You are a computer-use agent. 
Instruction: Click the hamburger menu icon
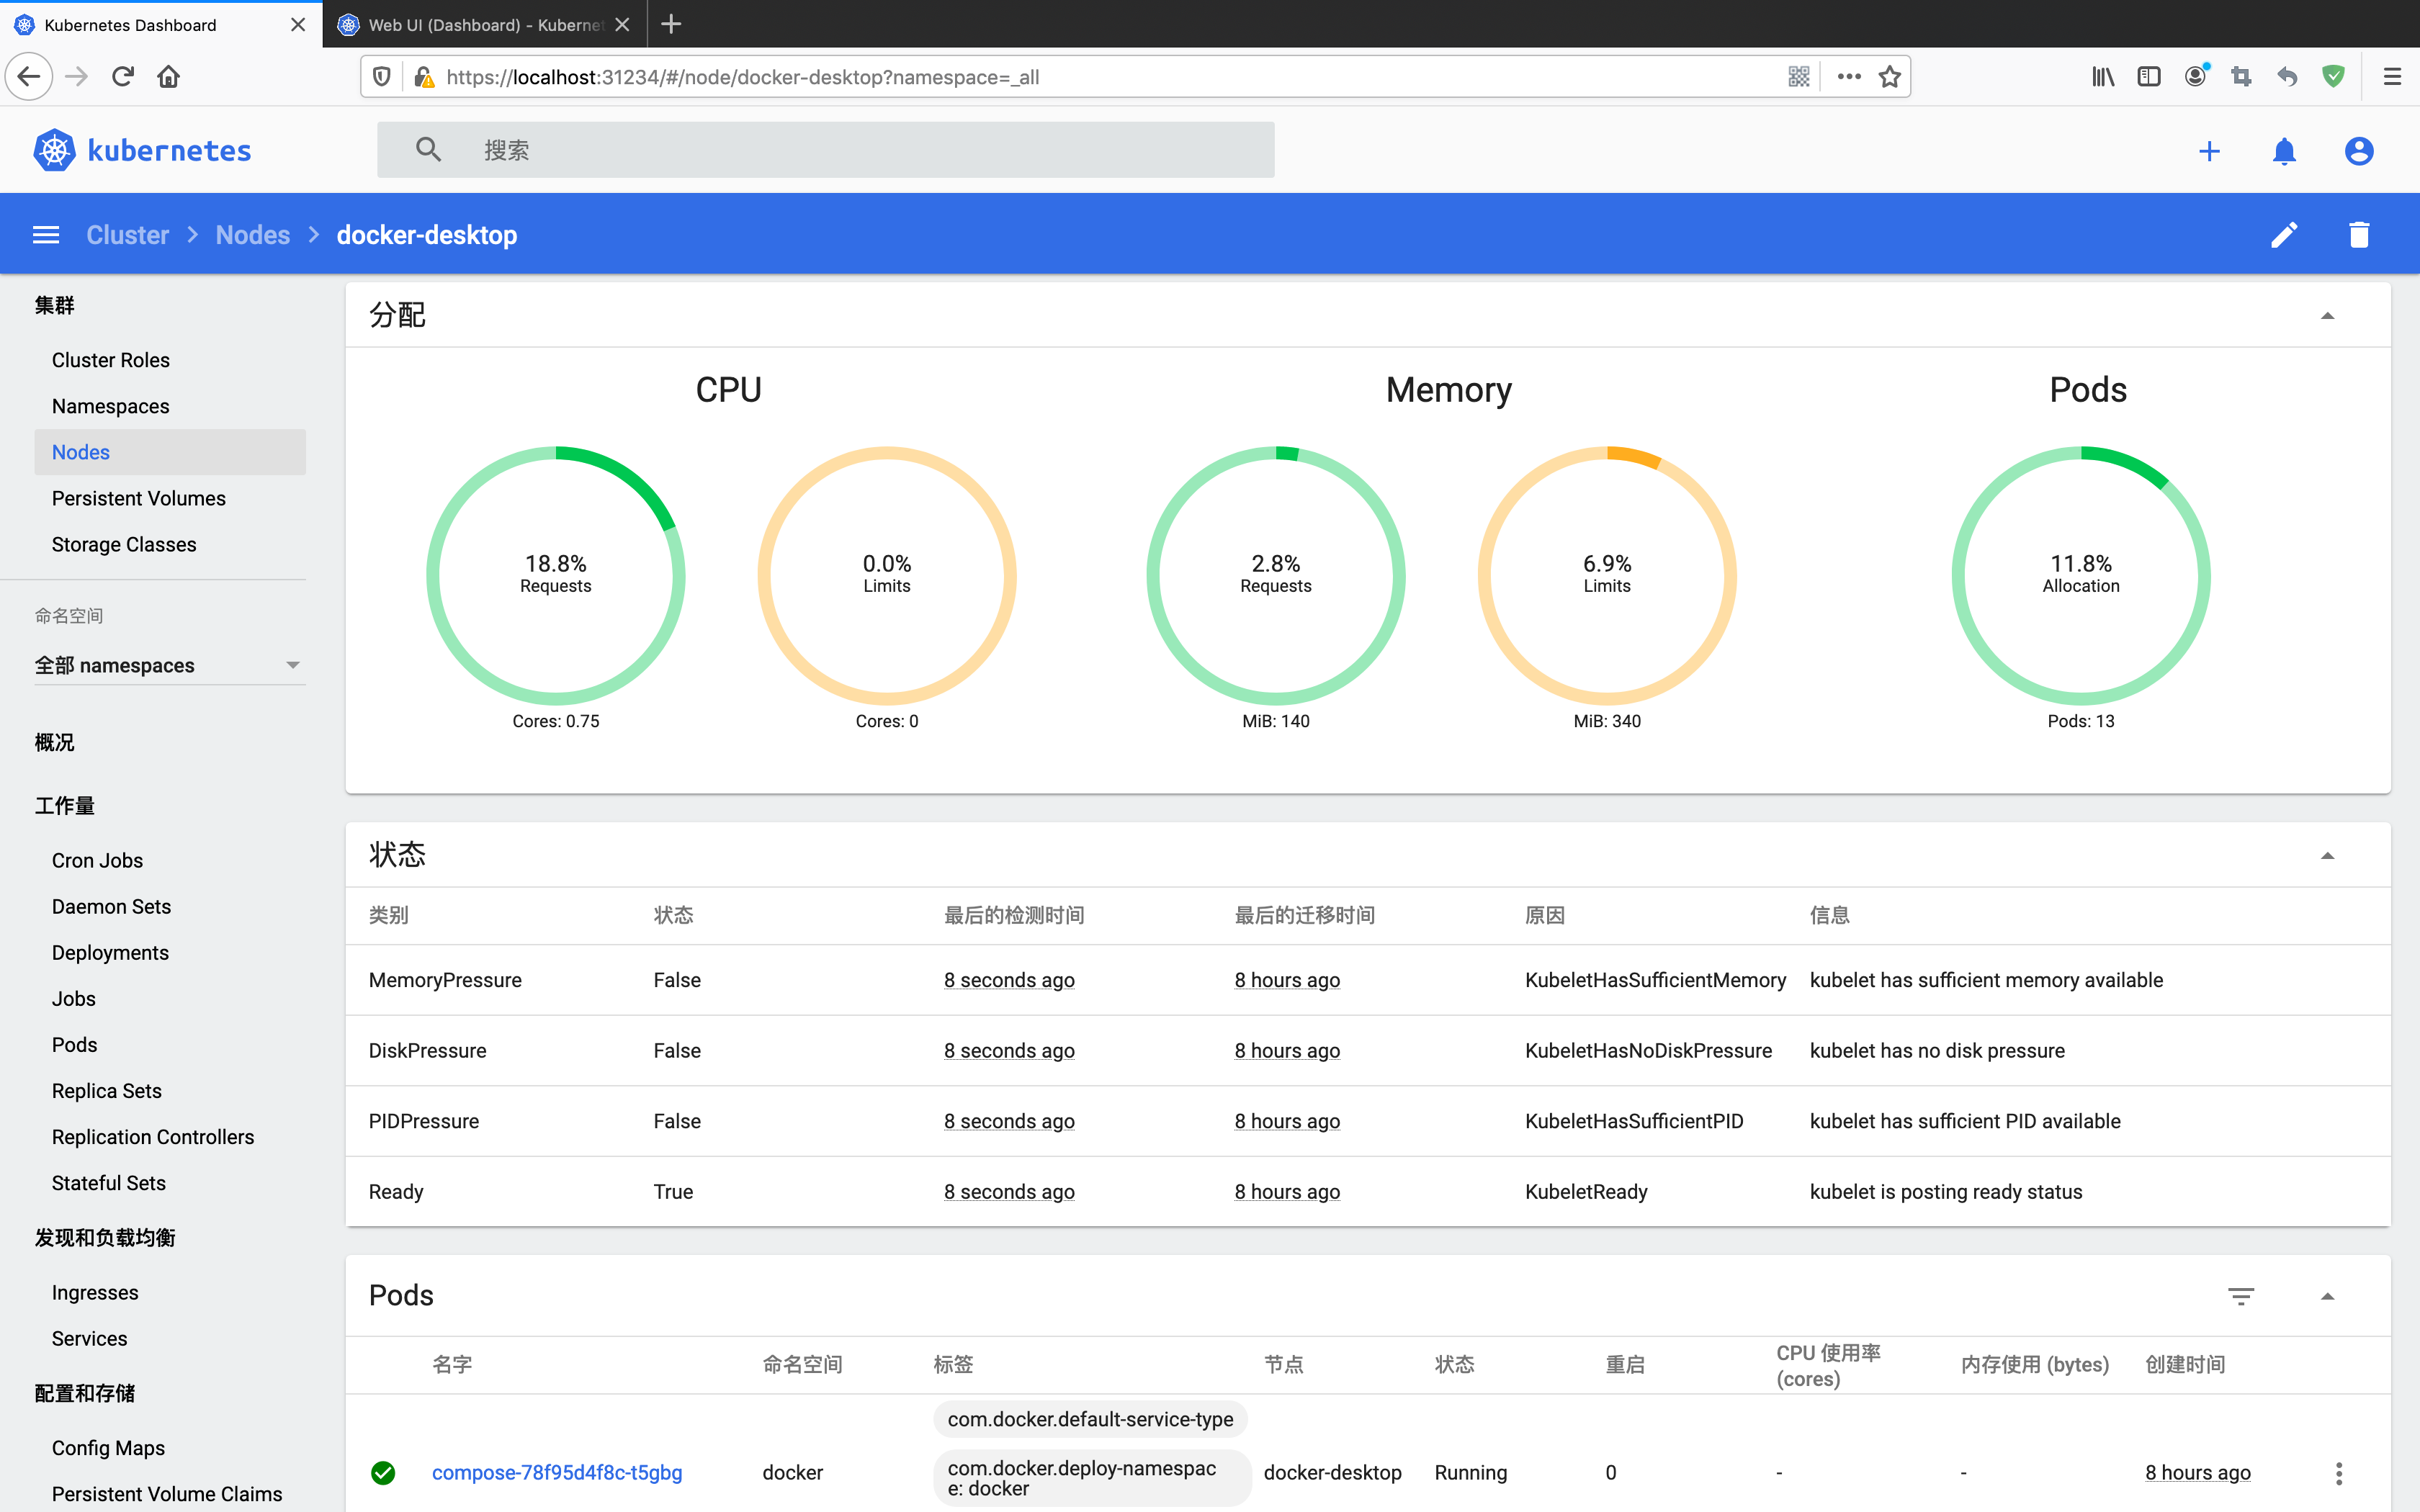(45, 235)
